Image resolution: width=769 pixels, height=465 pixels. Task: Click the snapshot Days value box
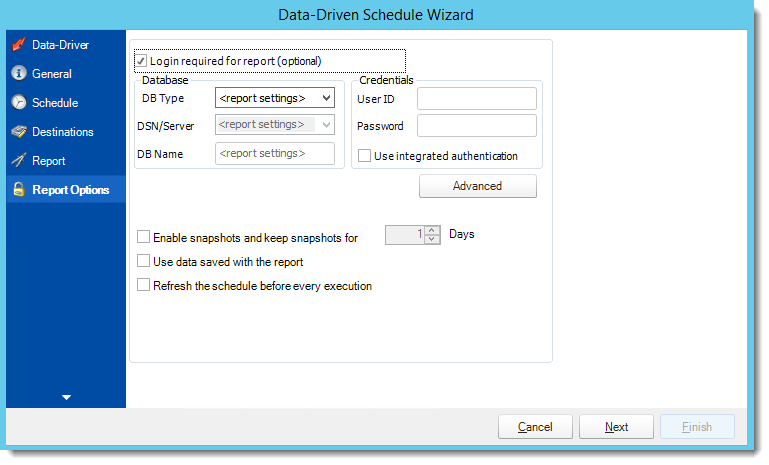[405, 235]
